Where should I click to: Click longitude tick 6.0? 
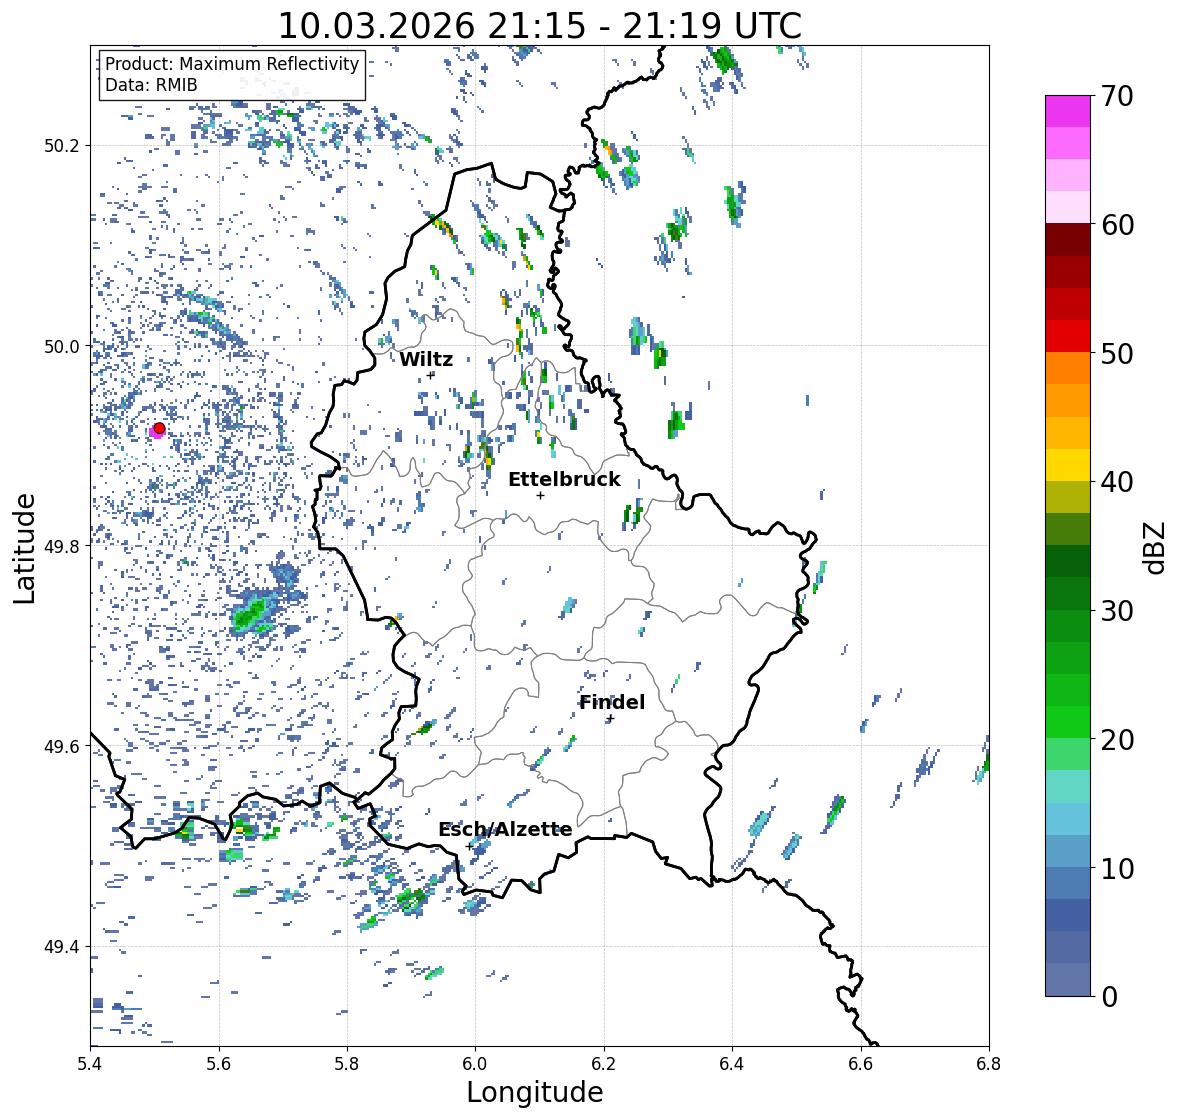point(475,1063)
